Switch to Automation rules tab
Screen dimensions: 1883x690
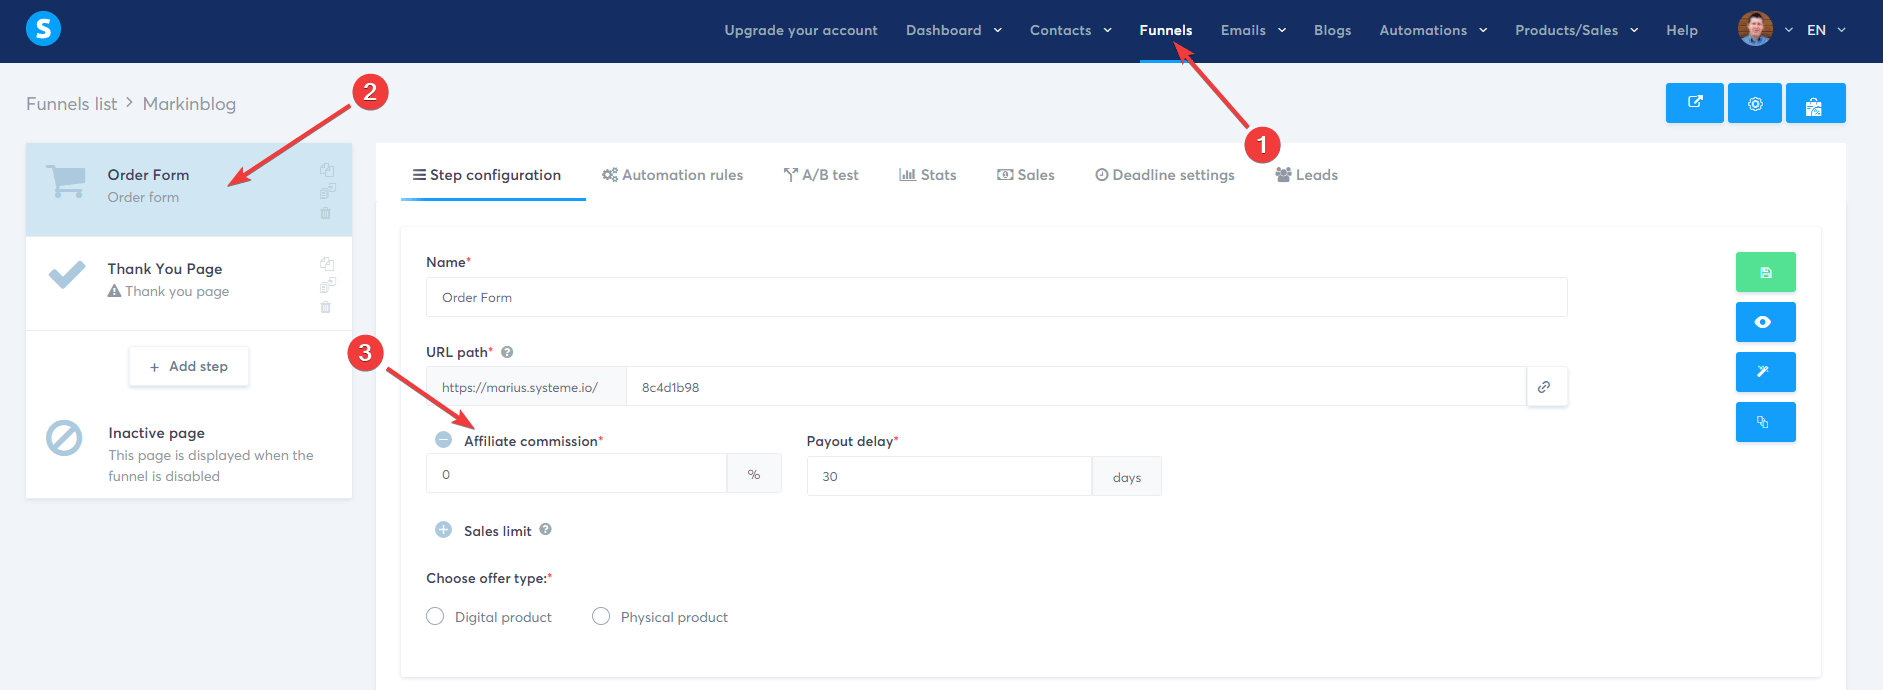[x=672, y=175]
